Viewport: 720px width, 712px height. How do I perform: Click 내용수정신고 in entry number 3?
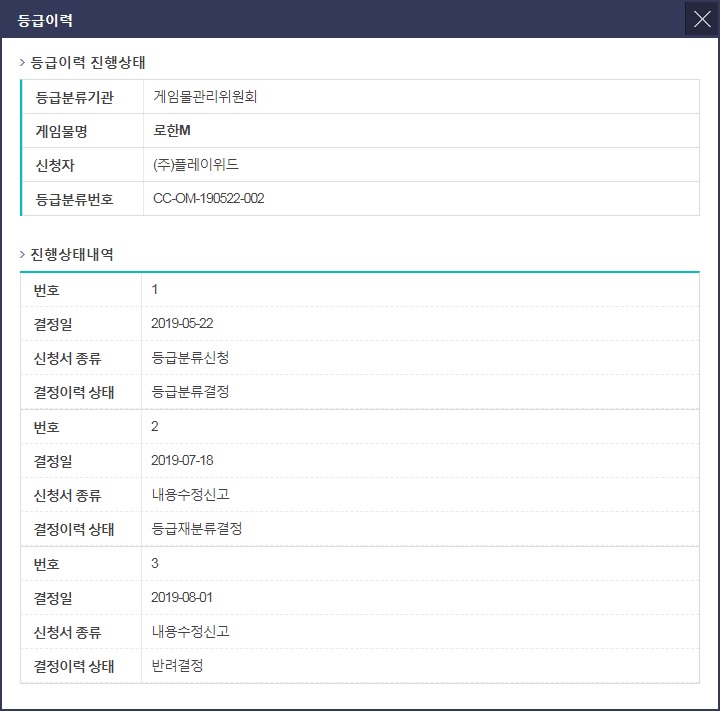tap(190, 632)
